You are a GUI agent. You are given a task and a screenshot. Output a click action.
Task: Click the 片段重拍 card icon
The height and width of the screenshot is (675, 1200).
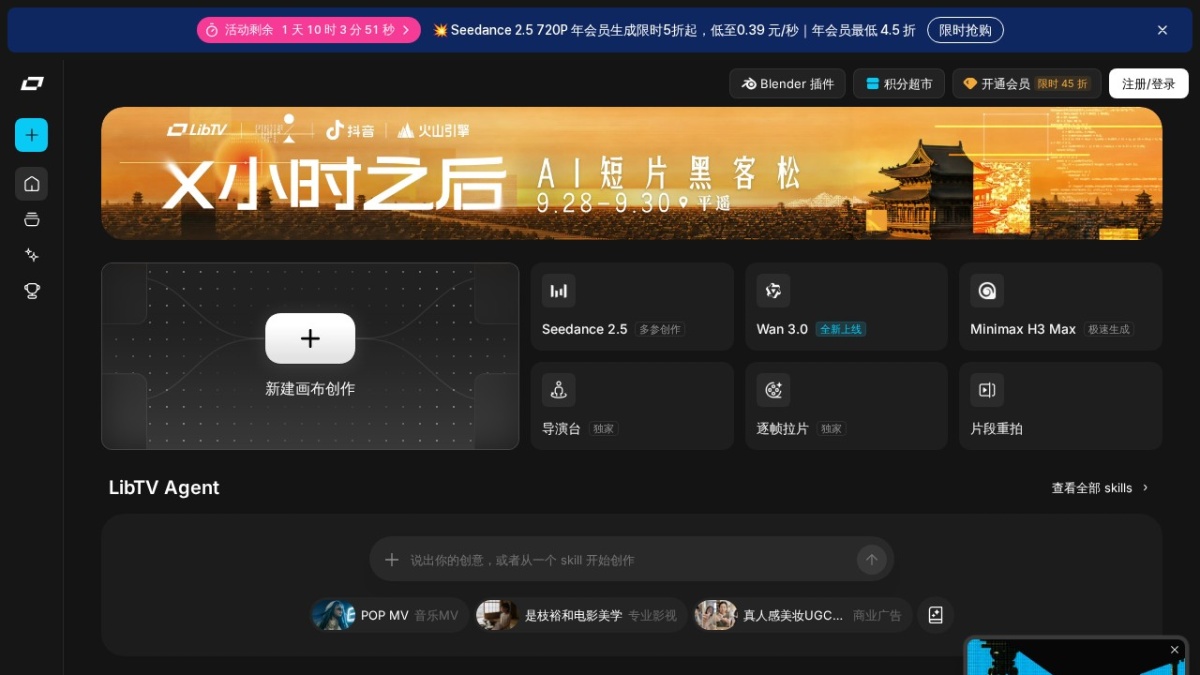(987, 390)
